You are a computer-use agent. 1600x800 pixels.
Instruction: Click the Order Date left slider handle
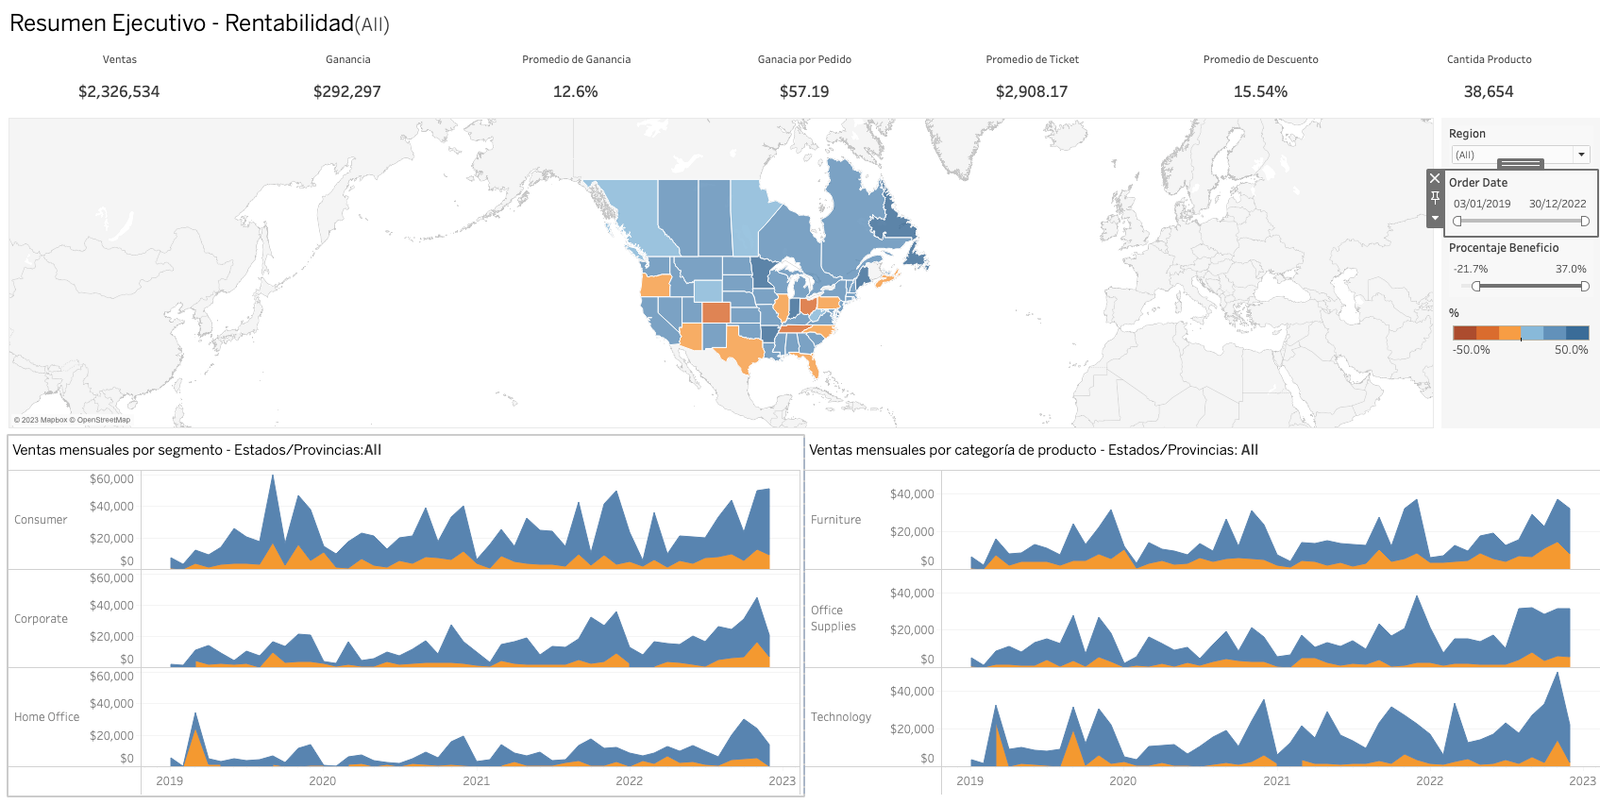(x=1458, y=221)
